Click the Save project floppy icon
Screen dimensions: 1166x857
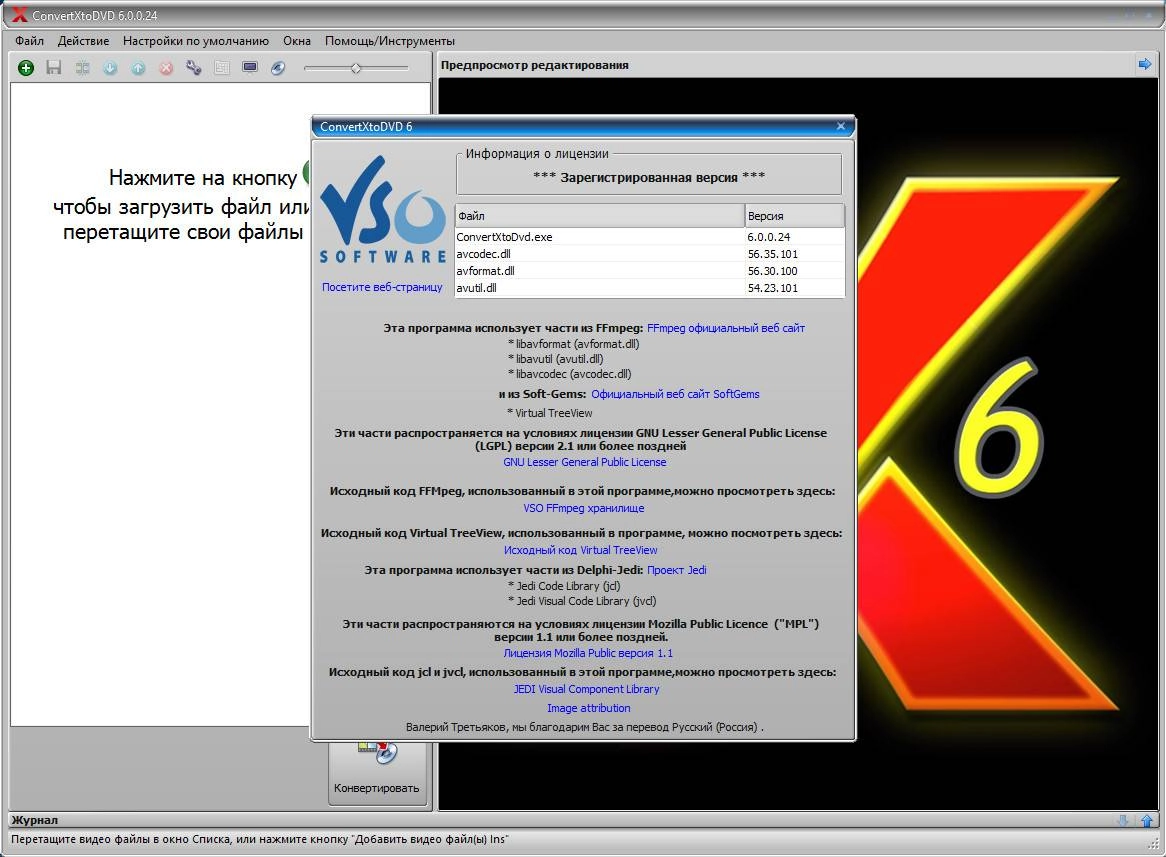point(54,68)
